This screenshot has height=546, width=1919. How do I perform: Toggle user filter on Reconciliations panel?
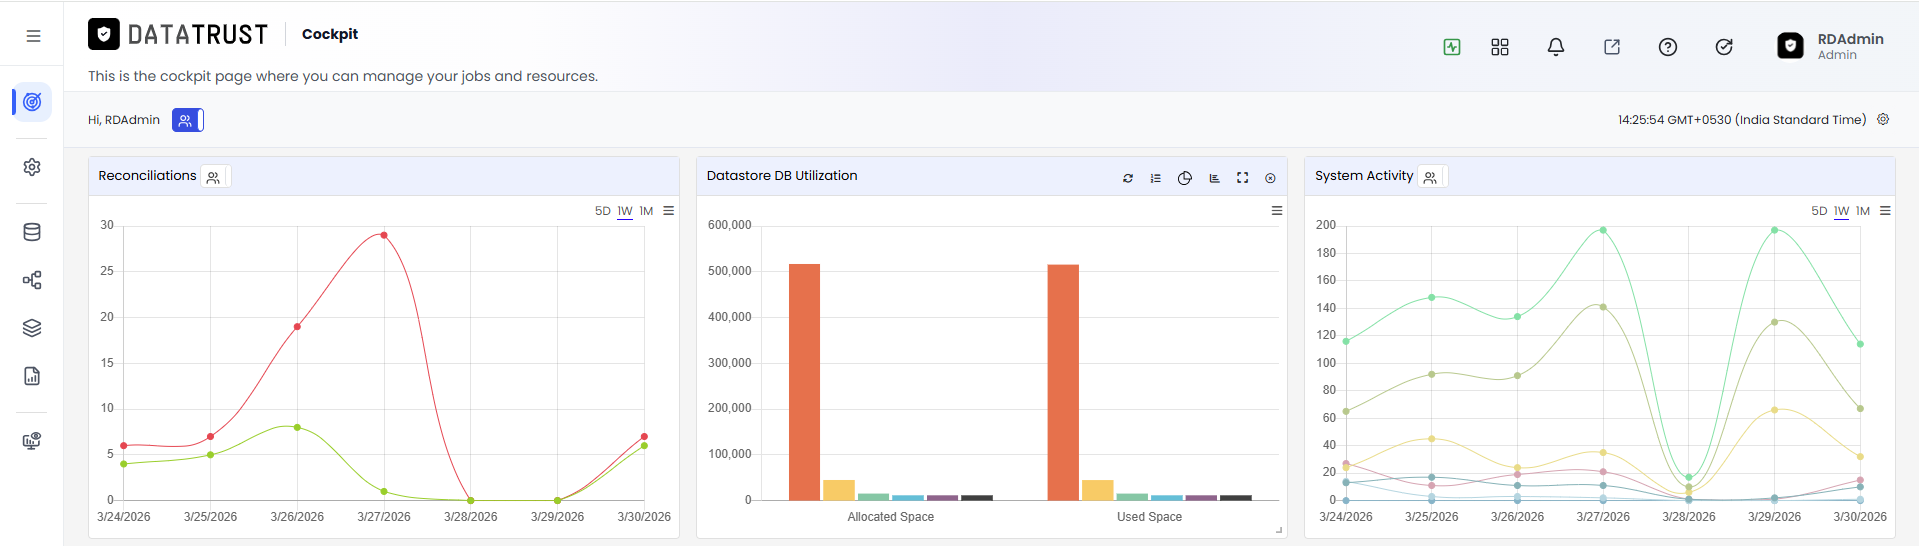pyautogui.click(x=214, y=177)
